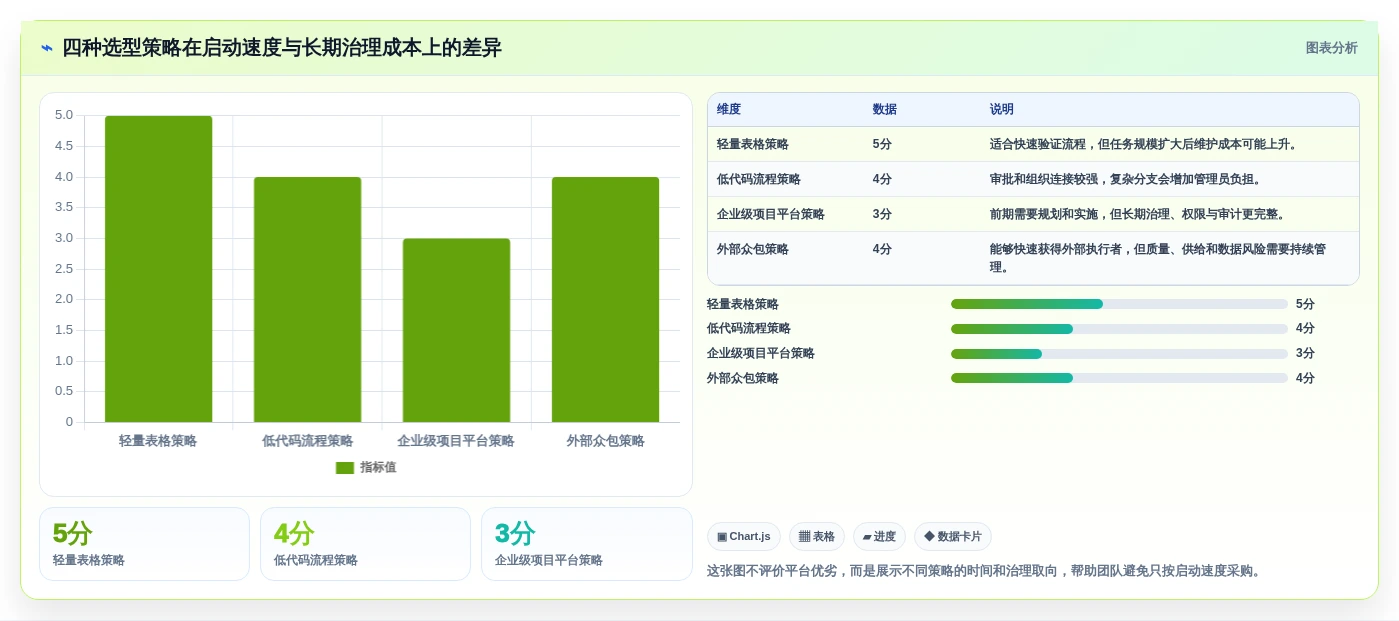Click the 企业级项目平台策略 bar in the chart
Image resolution: width=1399 pixels, height=621 pixels.
[x=456, y=330]
